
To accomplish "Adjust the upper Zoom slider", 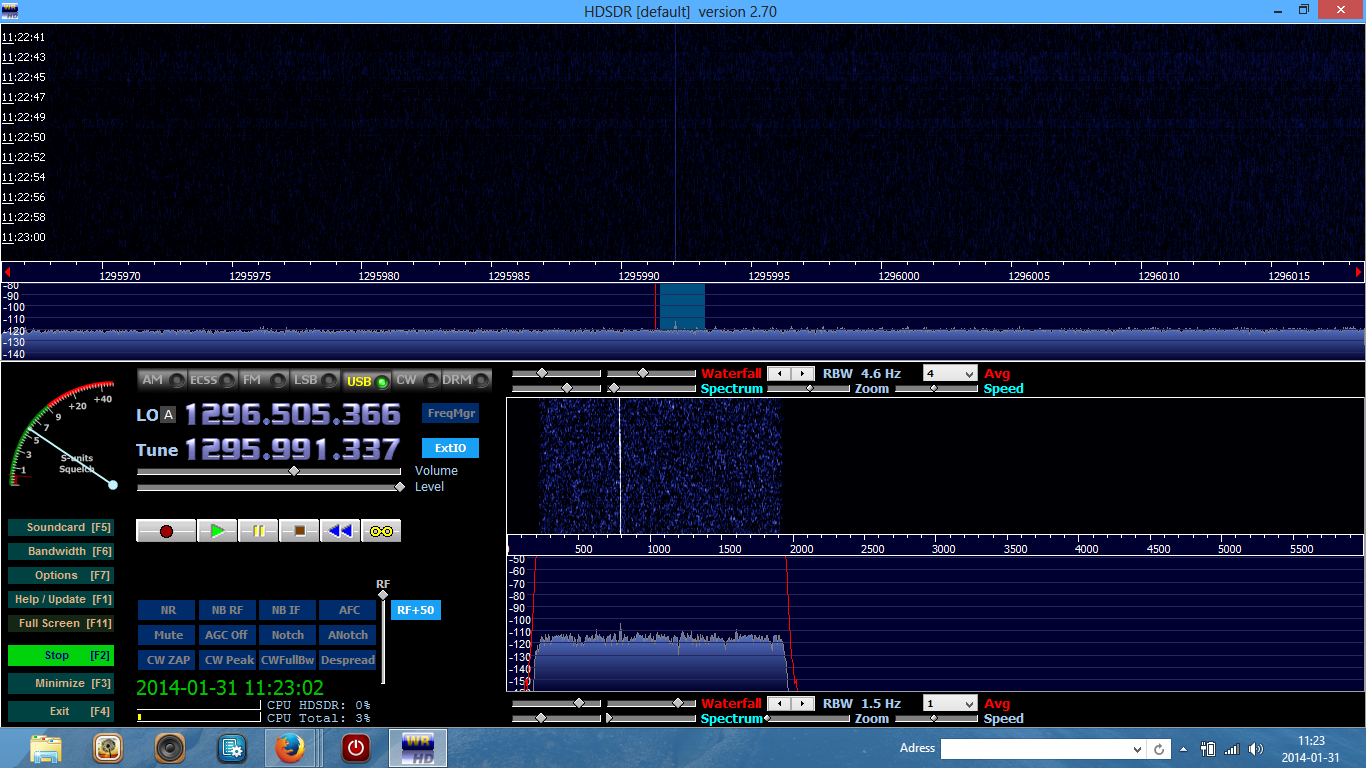I will pyautogui.click(x=808, y=388).
